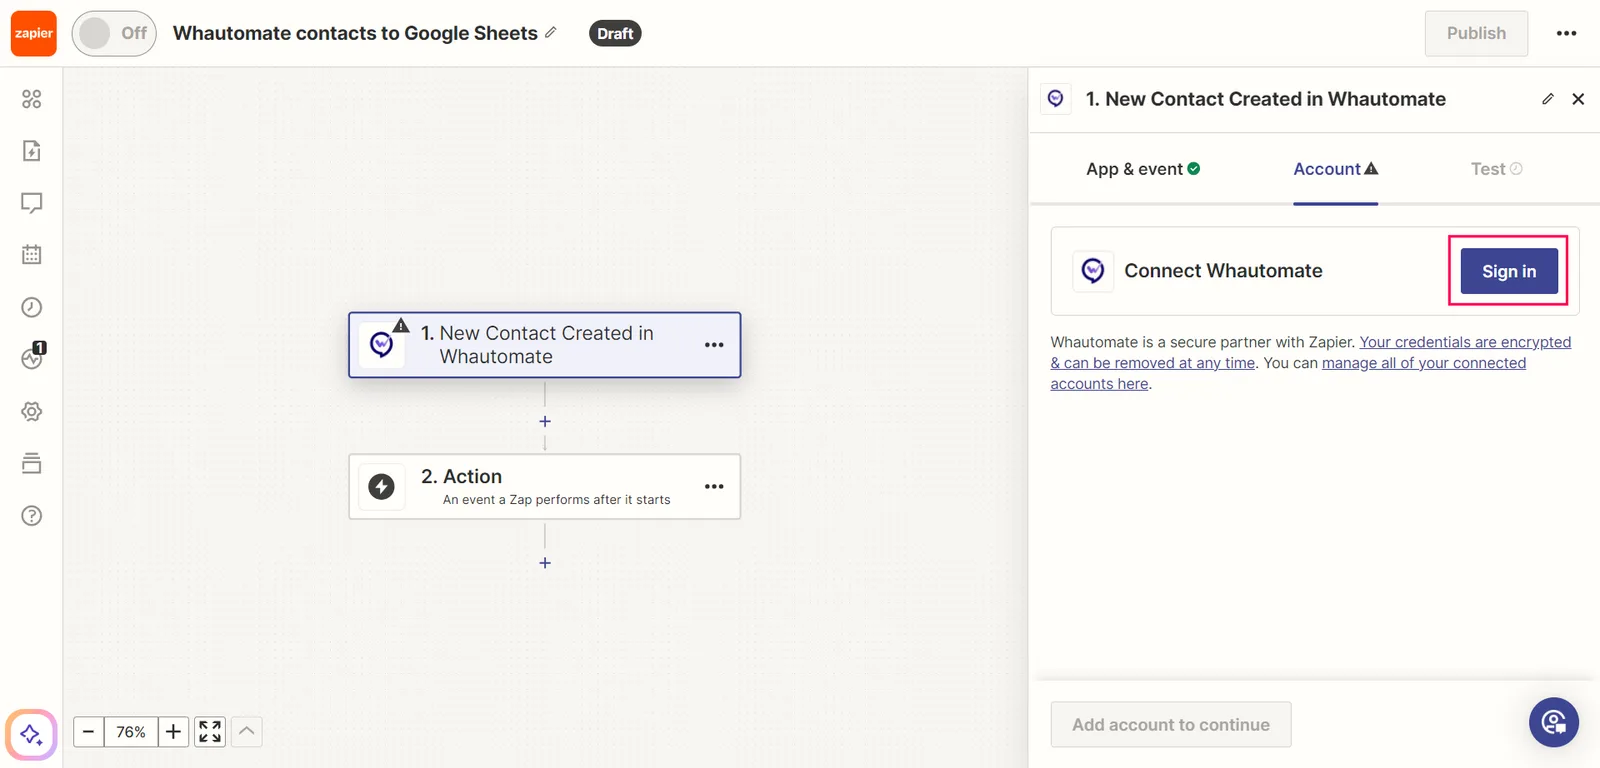This screenshot has width=1600, height=768.
Task: Open the versions stack sidebar icon
Action: pos(32,463)
